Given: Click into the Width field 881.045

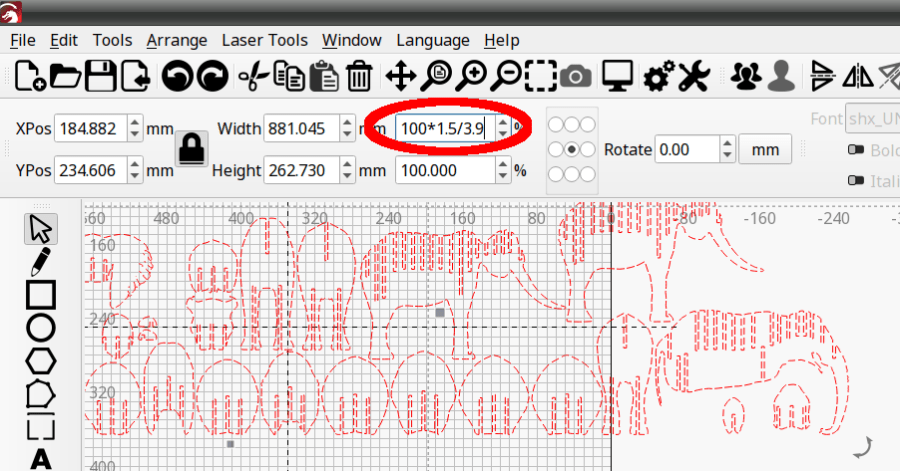Looking at the screenshot, I should [x=302, y=128].
